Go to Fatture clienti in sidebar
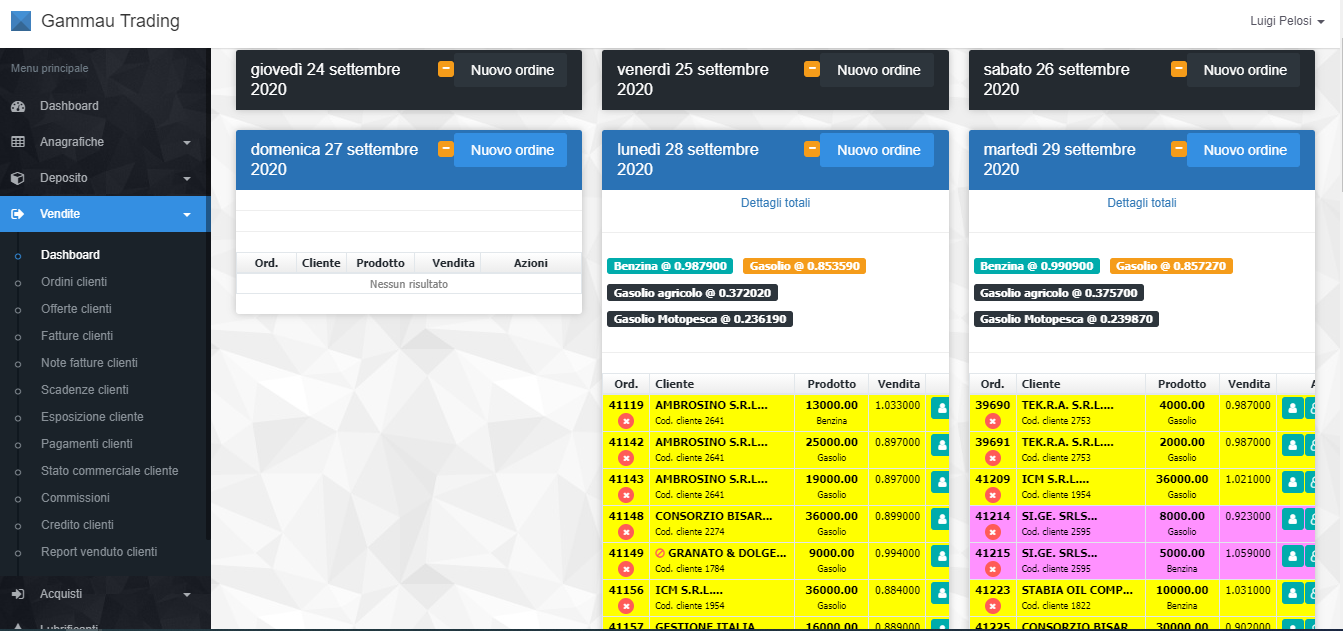This screenshot has width=1343, height=631. (77, 336)
